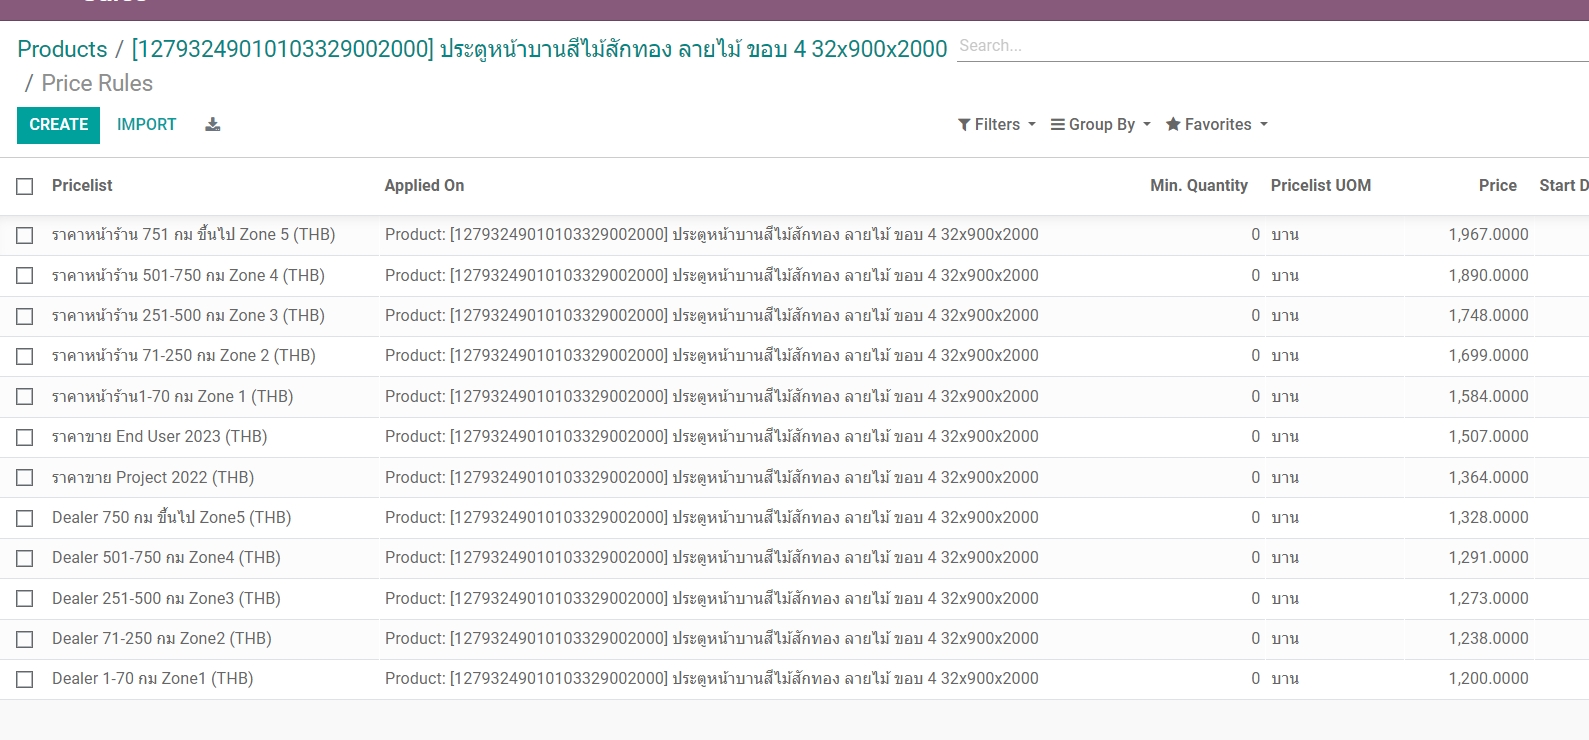The image size is (1589, 740).
Task: Sort by Min. Quantity column header
Action: tap(1198, 186)
